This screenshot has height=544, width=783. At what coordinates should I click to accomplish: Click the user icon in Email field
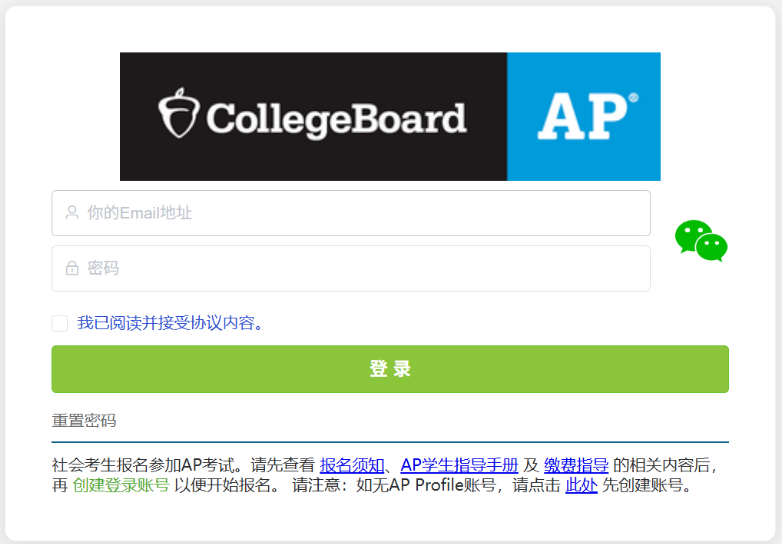tap(72, 213)
